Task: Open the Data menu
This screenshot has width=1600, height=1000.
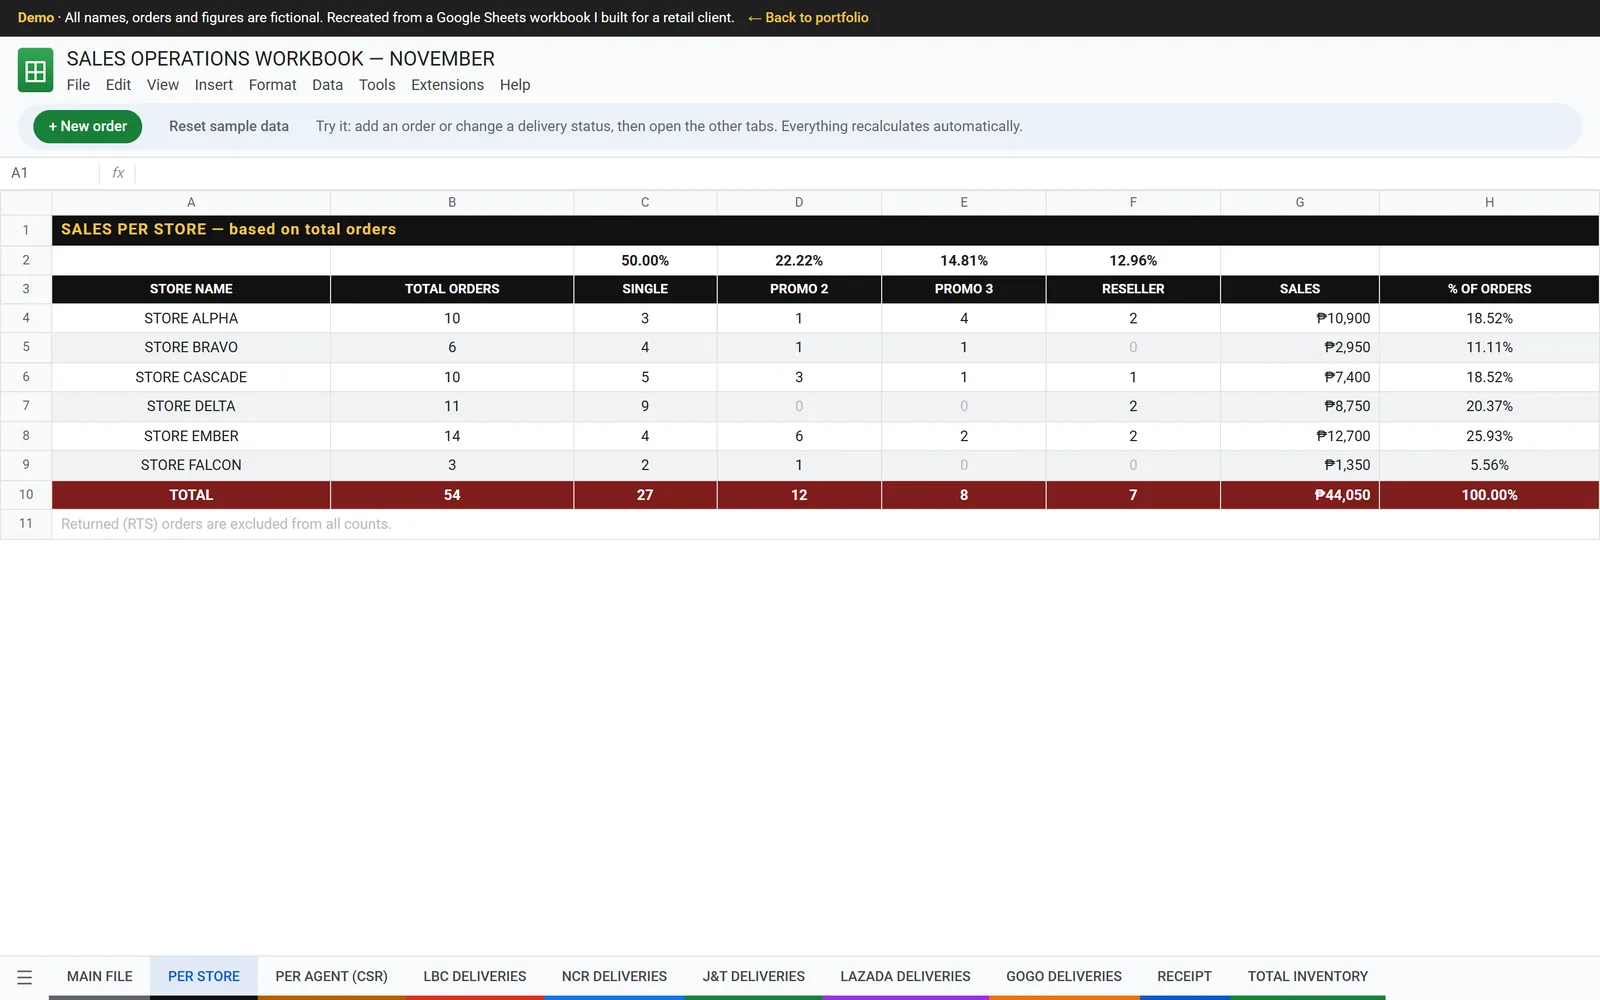Action: (327, 85)
